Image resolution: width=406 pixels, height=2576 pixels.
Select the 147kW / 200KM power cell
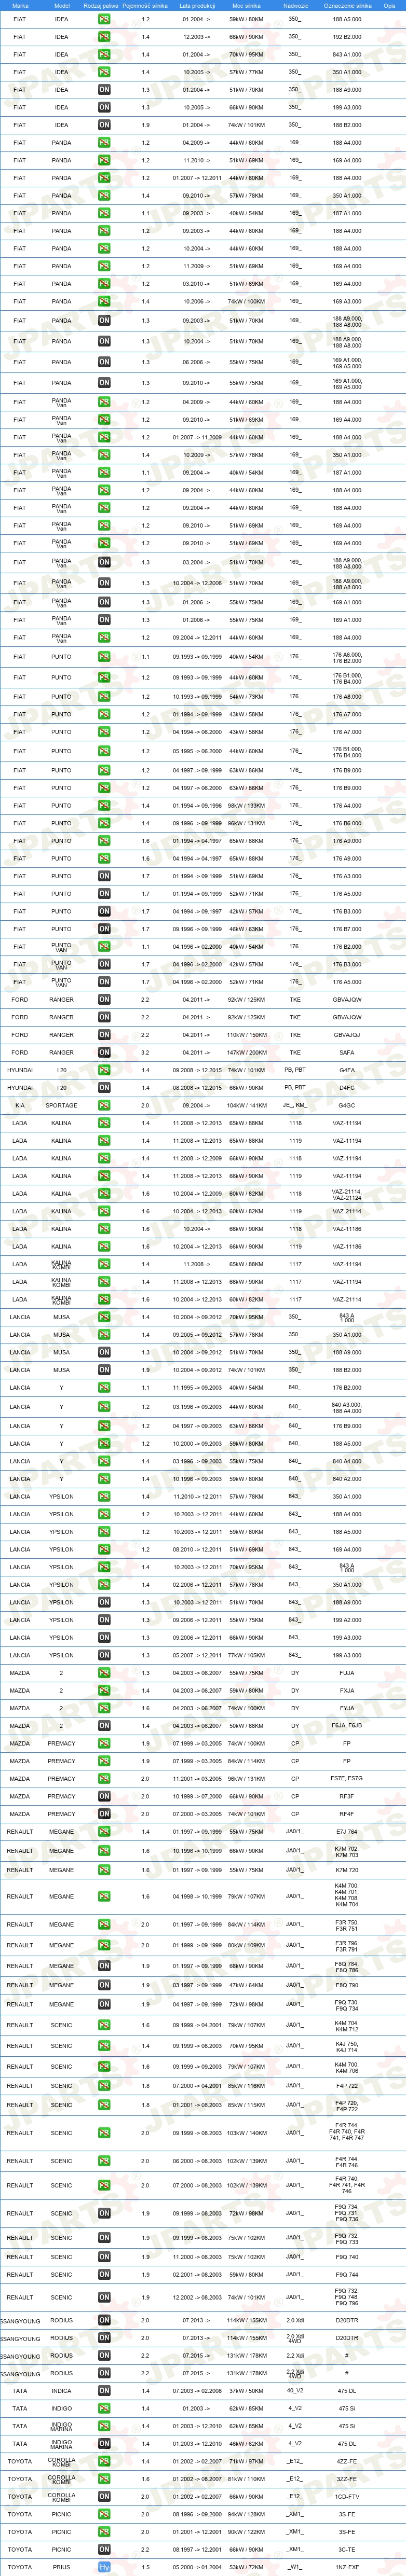tap(246, 1052)
